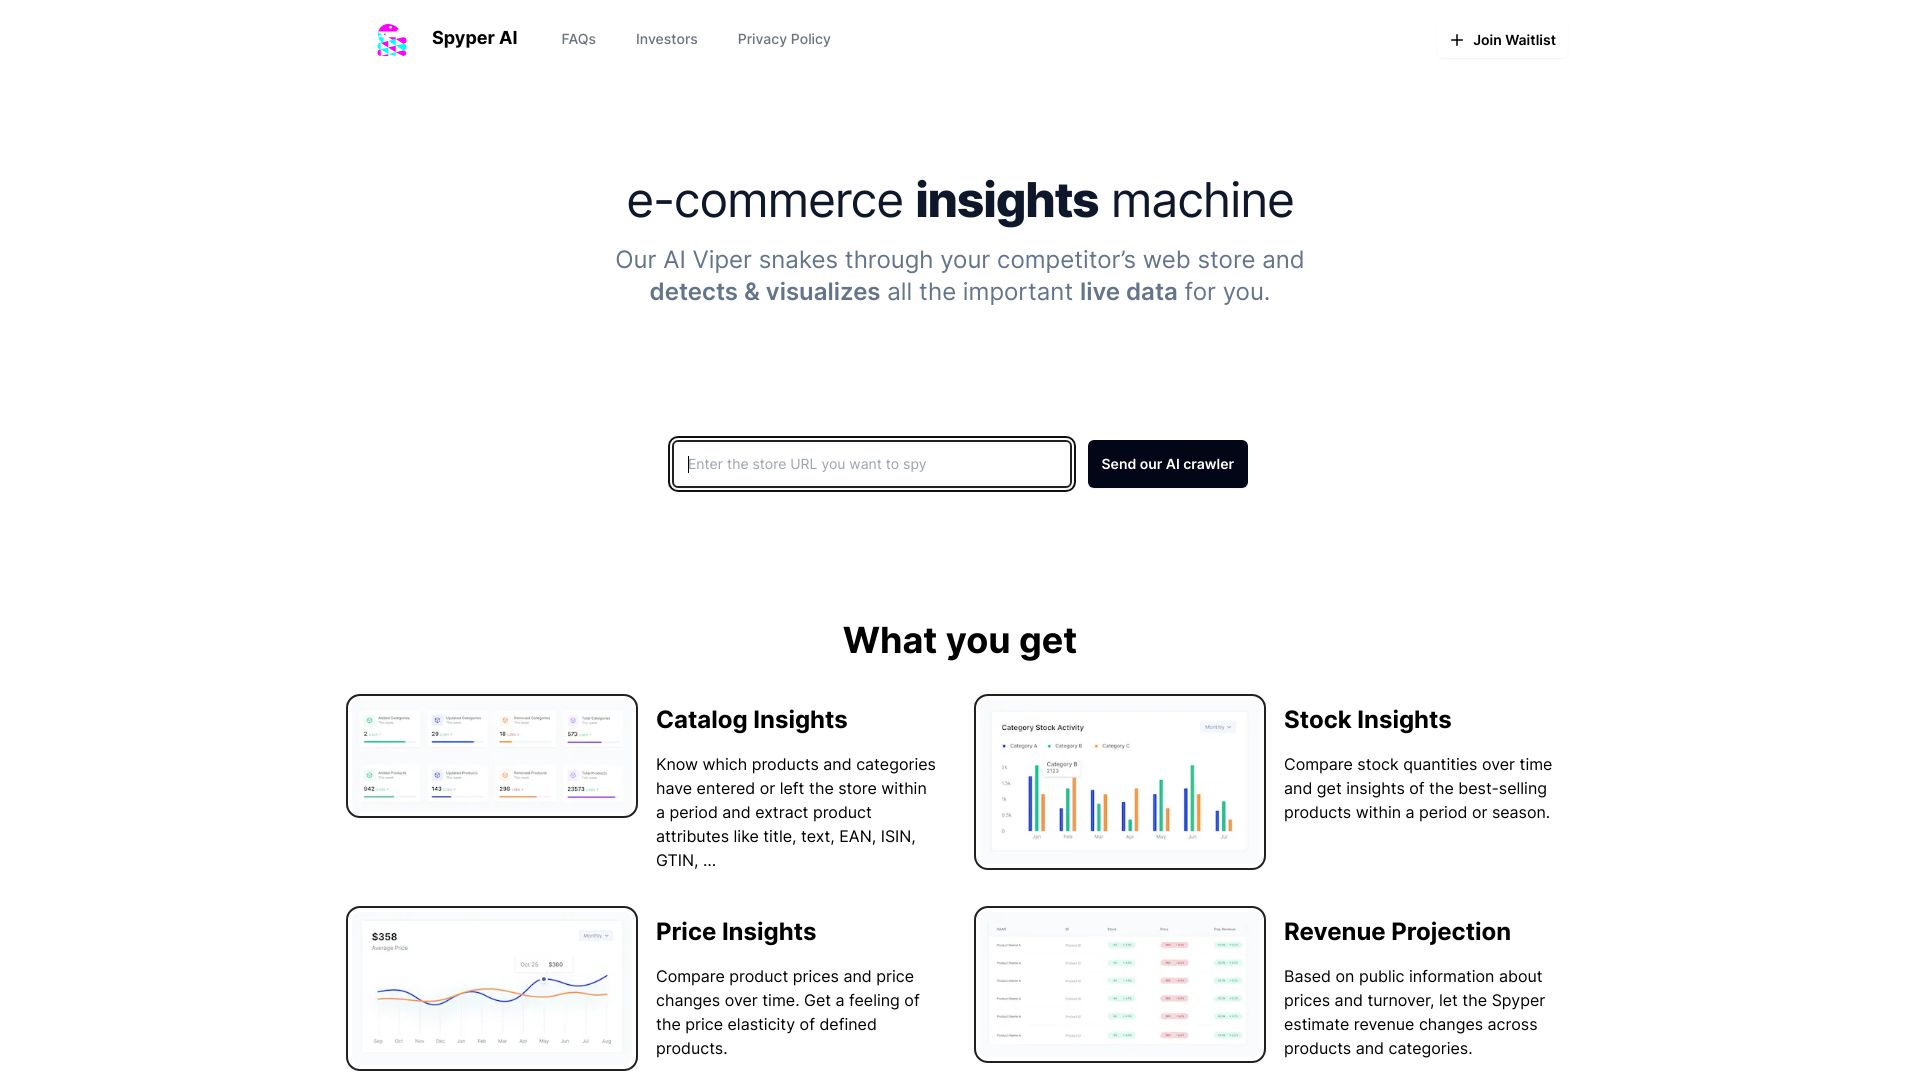
Task: Click the Stock Insights chart icon
Action: [1118, 782]
